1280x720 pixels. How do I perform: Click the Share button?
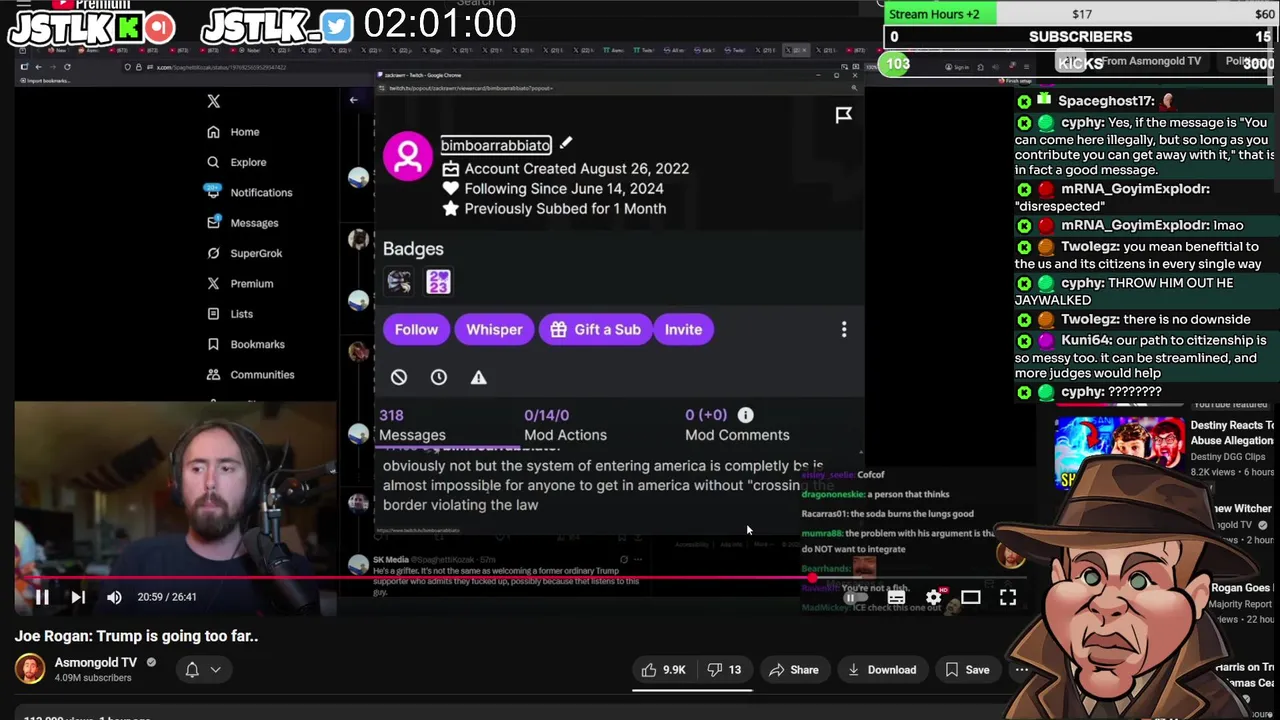[793, 670]
